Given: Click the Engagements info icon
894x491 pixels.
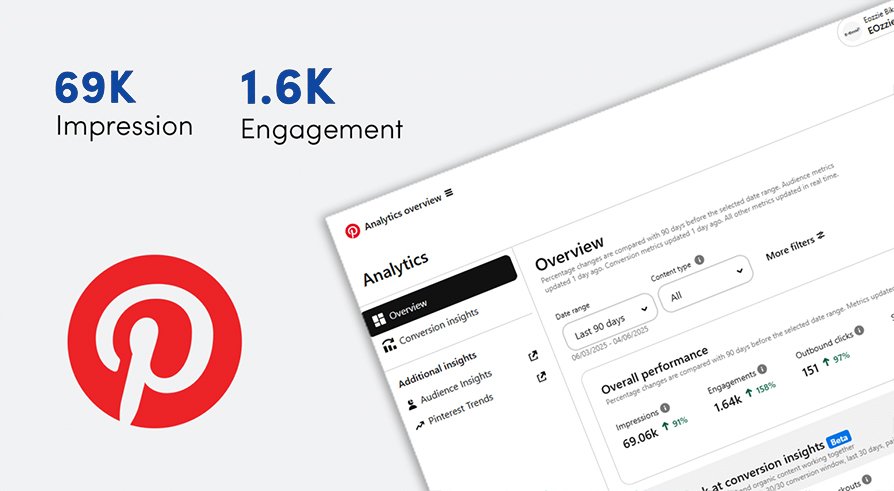Looking at the screenshot, I should (762, 369).
